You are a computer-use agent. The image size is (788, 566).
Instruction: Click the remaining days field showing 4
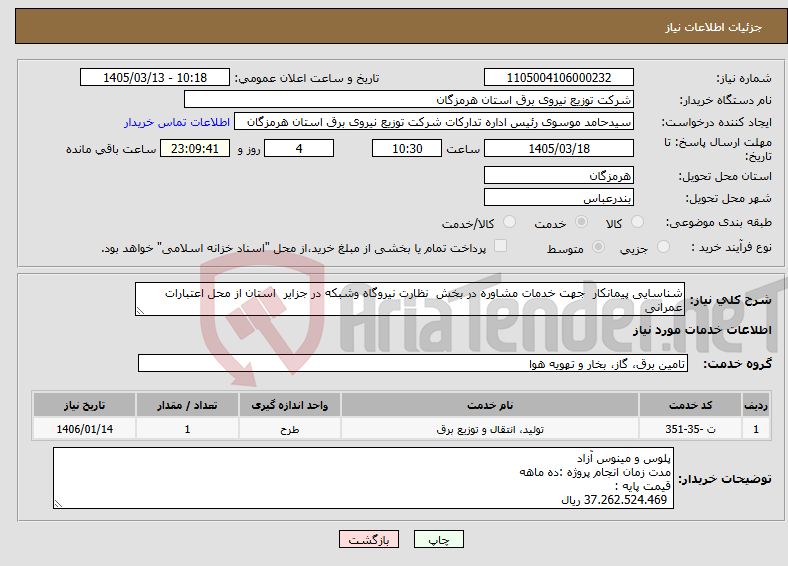click(x=299, y=148)
